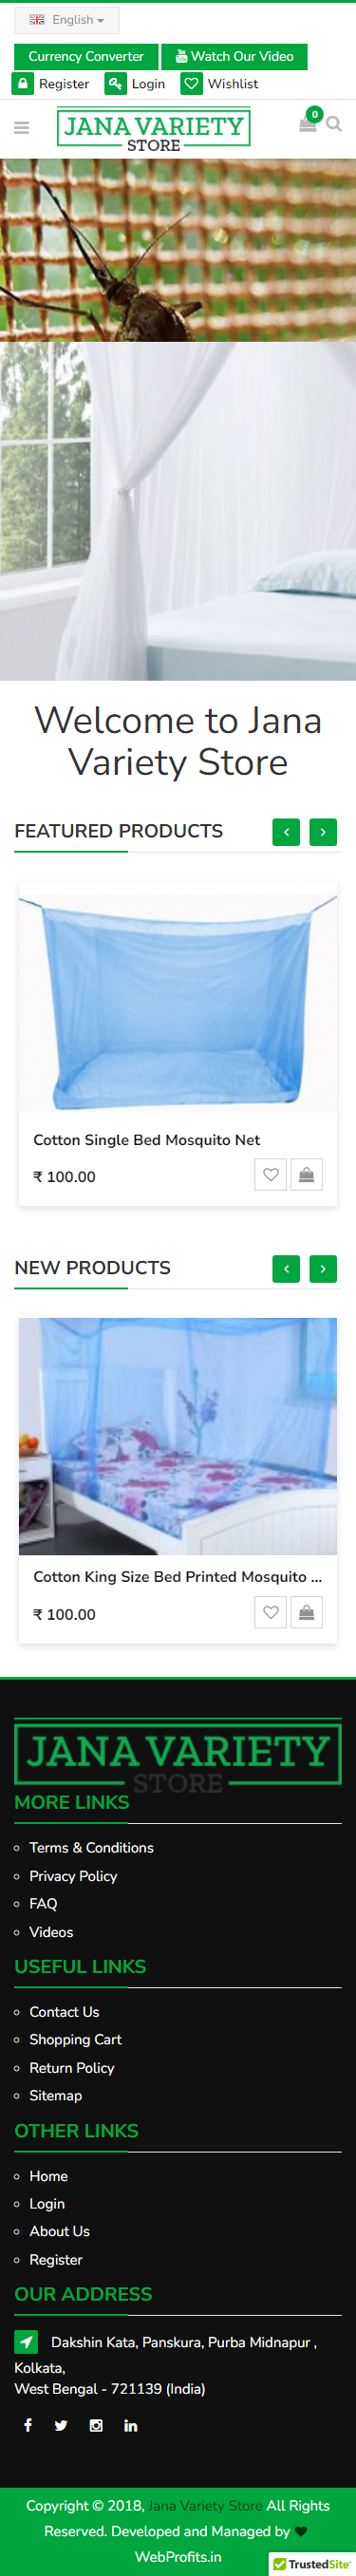The height and width of the screenshot is (2576, 356).
Task: Open the shopping cart icon in header
Action: pyautogui.click(x=308, y=124)
